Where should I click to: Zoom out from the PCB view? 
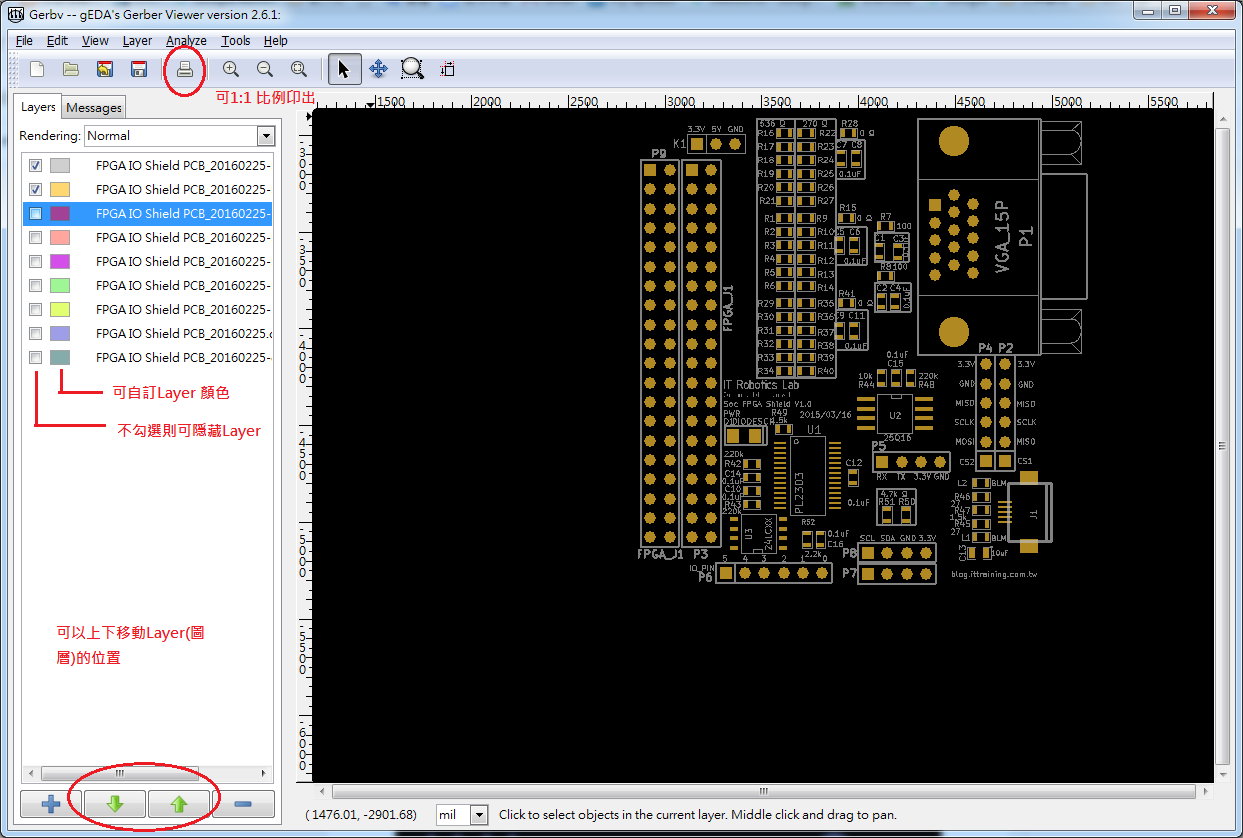pos(264,68)
